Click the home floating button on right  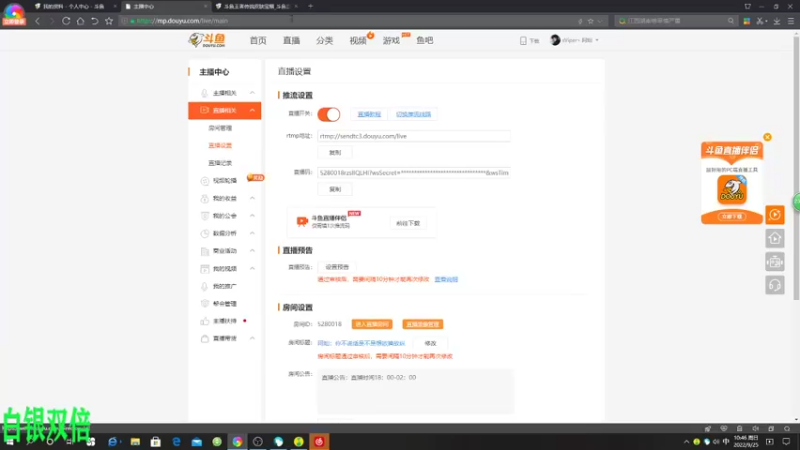[x=774, y=238]
